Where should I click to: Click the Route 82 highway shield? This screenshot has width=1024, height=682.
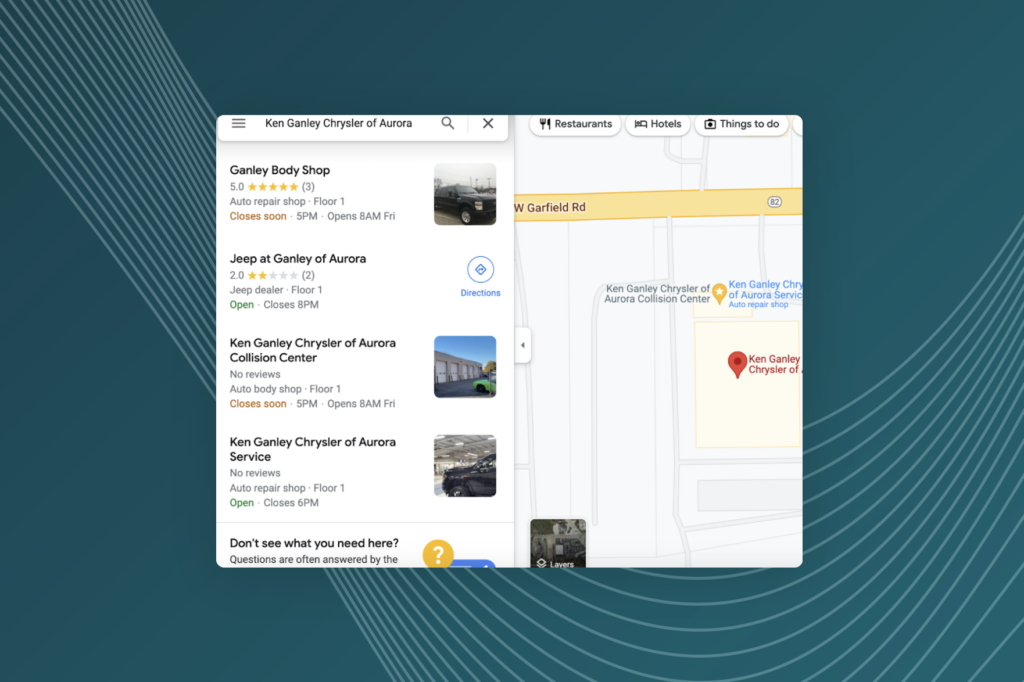[x=774, y=202]
